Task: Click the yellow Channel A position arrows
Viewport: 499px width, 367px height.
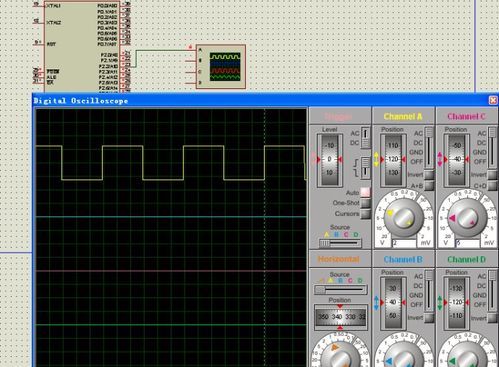Action: [x=377, y=159]
